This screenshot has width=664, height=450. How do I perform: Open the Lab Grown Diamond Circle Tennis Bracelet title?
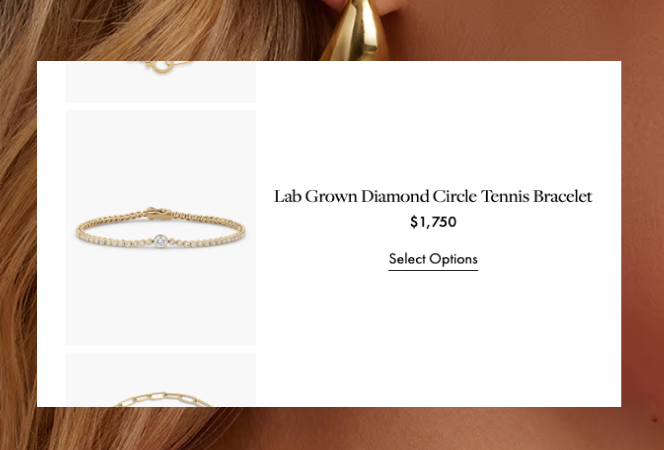[x=433, y=196]
